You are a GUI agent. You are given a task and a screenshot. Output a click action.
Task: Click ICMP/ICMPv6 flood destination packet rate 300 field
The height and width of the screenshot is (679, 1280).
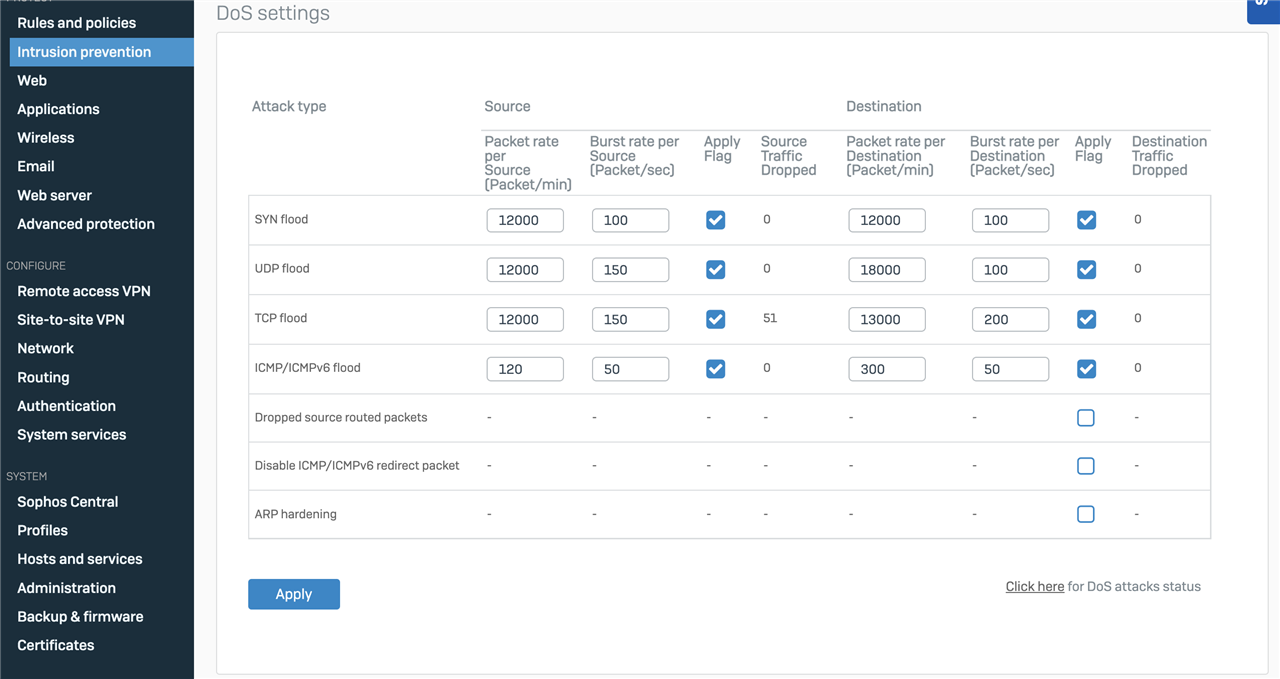887,369
